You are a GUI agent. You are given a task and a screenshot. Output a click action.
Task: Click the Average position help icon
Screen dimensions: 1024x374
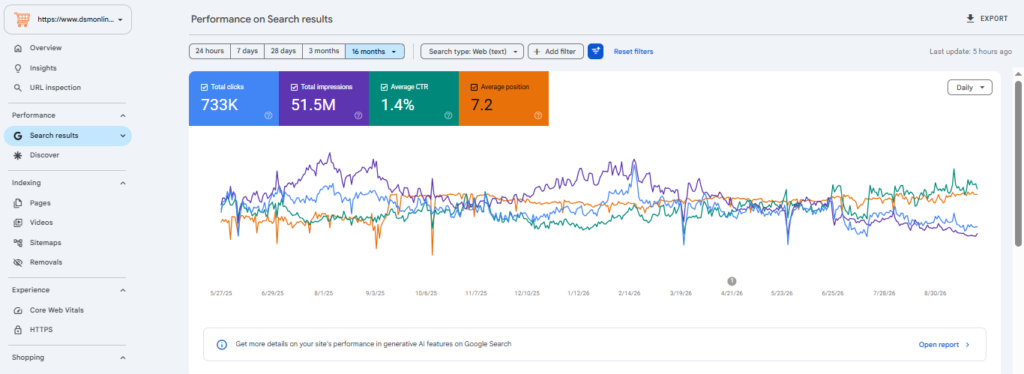[x=537, y=116]
